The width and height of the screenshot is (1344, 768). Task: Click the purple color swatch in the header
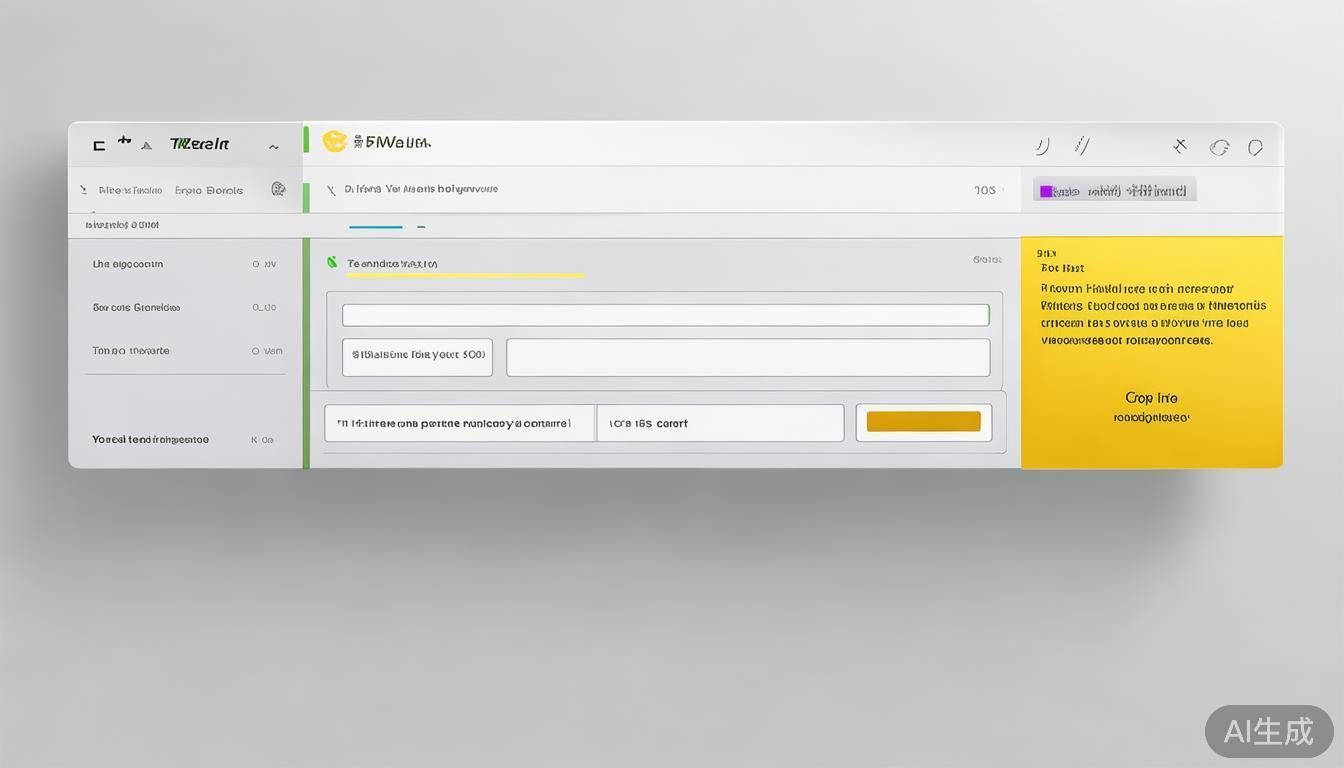[1046, 191]
